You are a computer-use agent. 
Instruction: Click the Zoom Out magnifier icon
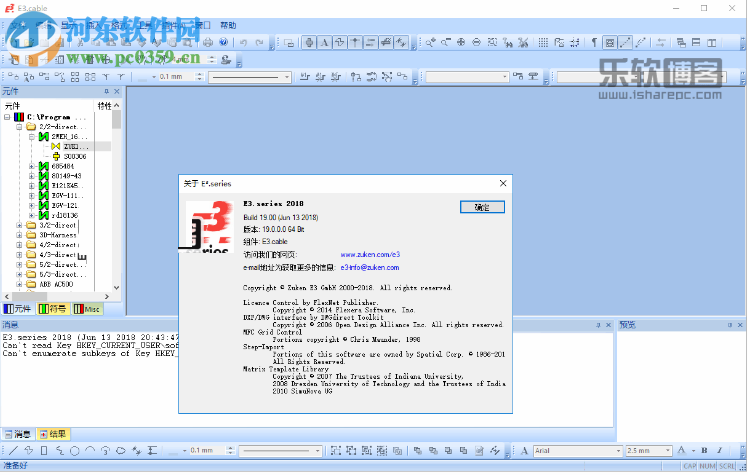pyautogui.click(x=446, y=43)
